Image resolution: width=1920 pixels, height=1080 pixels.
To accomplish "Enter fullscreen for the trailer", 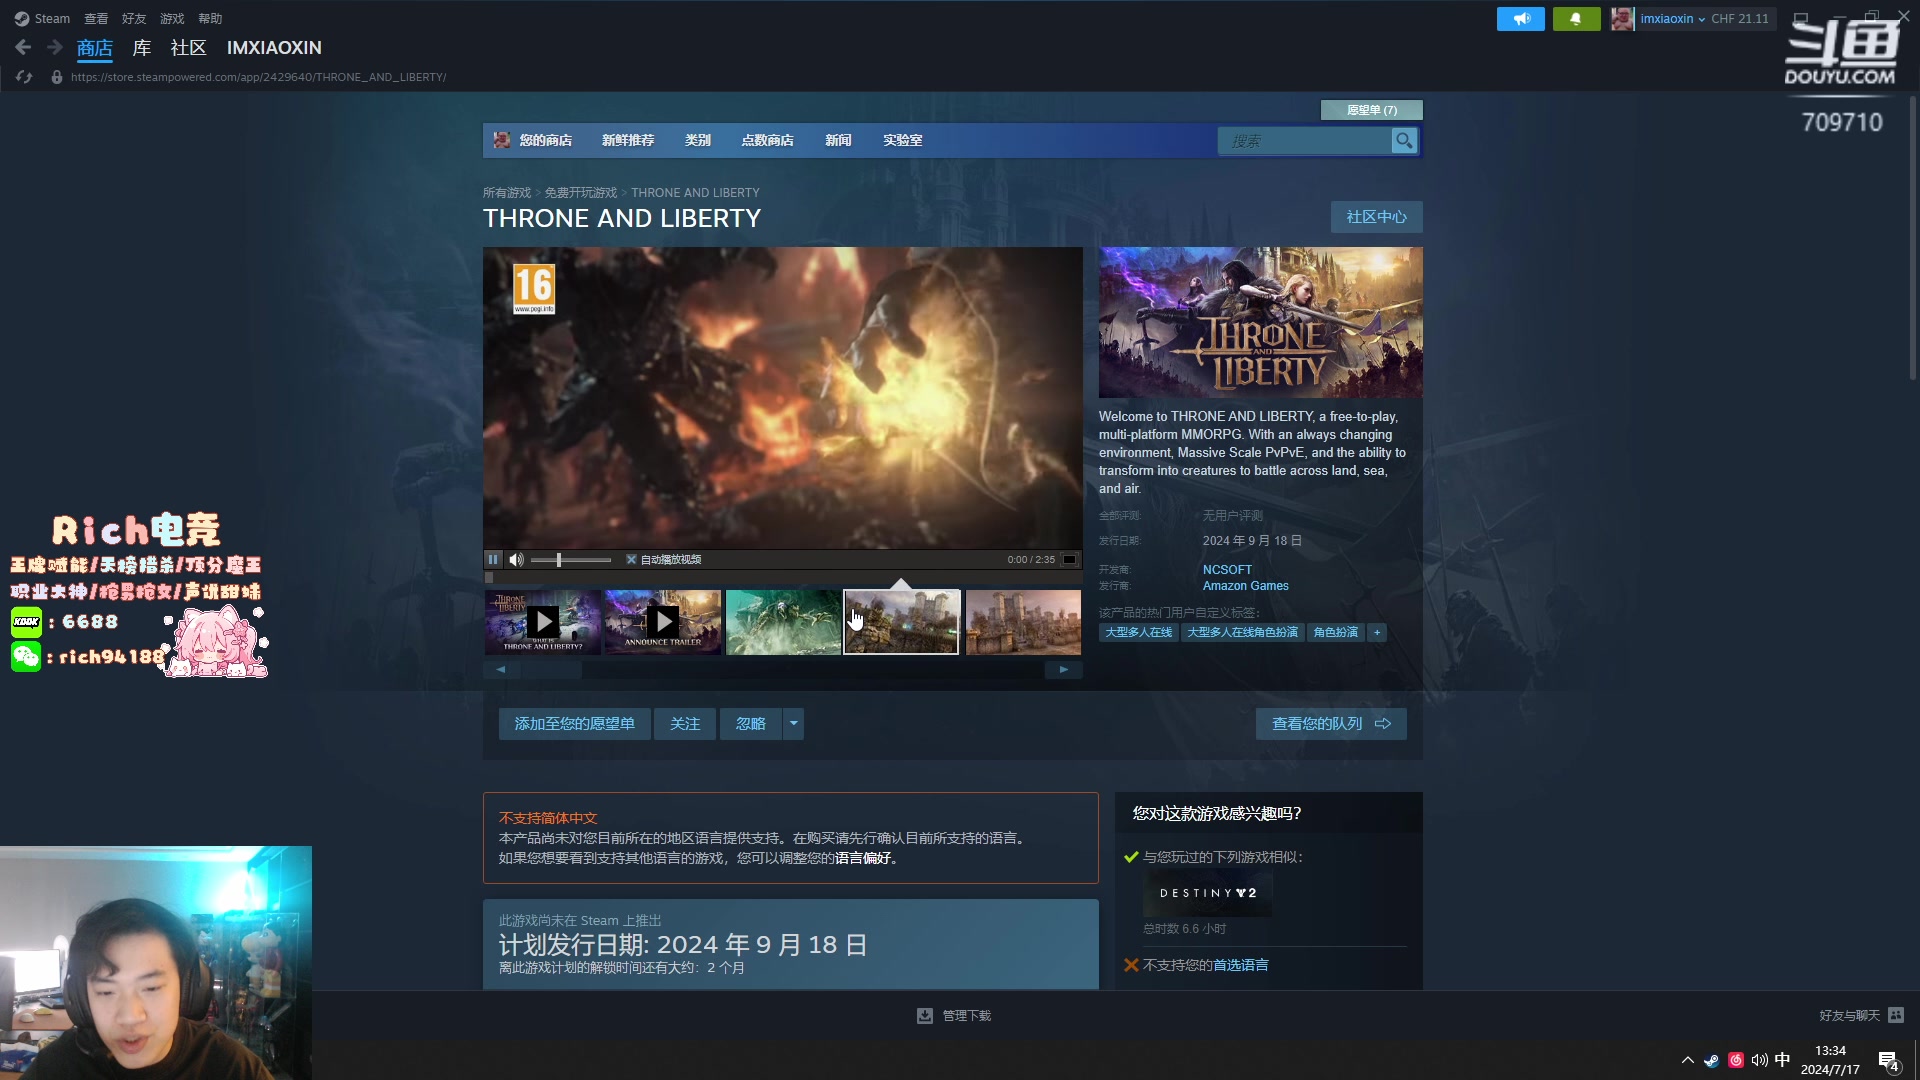I will [1069, 560].
